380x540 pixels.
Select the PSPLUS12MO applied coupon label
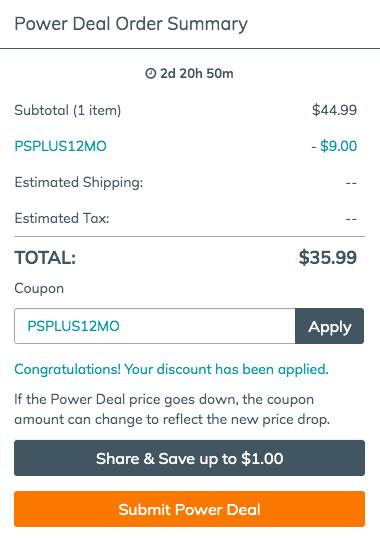[x=60, y=146]
